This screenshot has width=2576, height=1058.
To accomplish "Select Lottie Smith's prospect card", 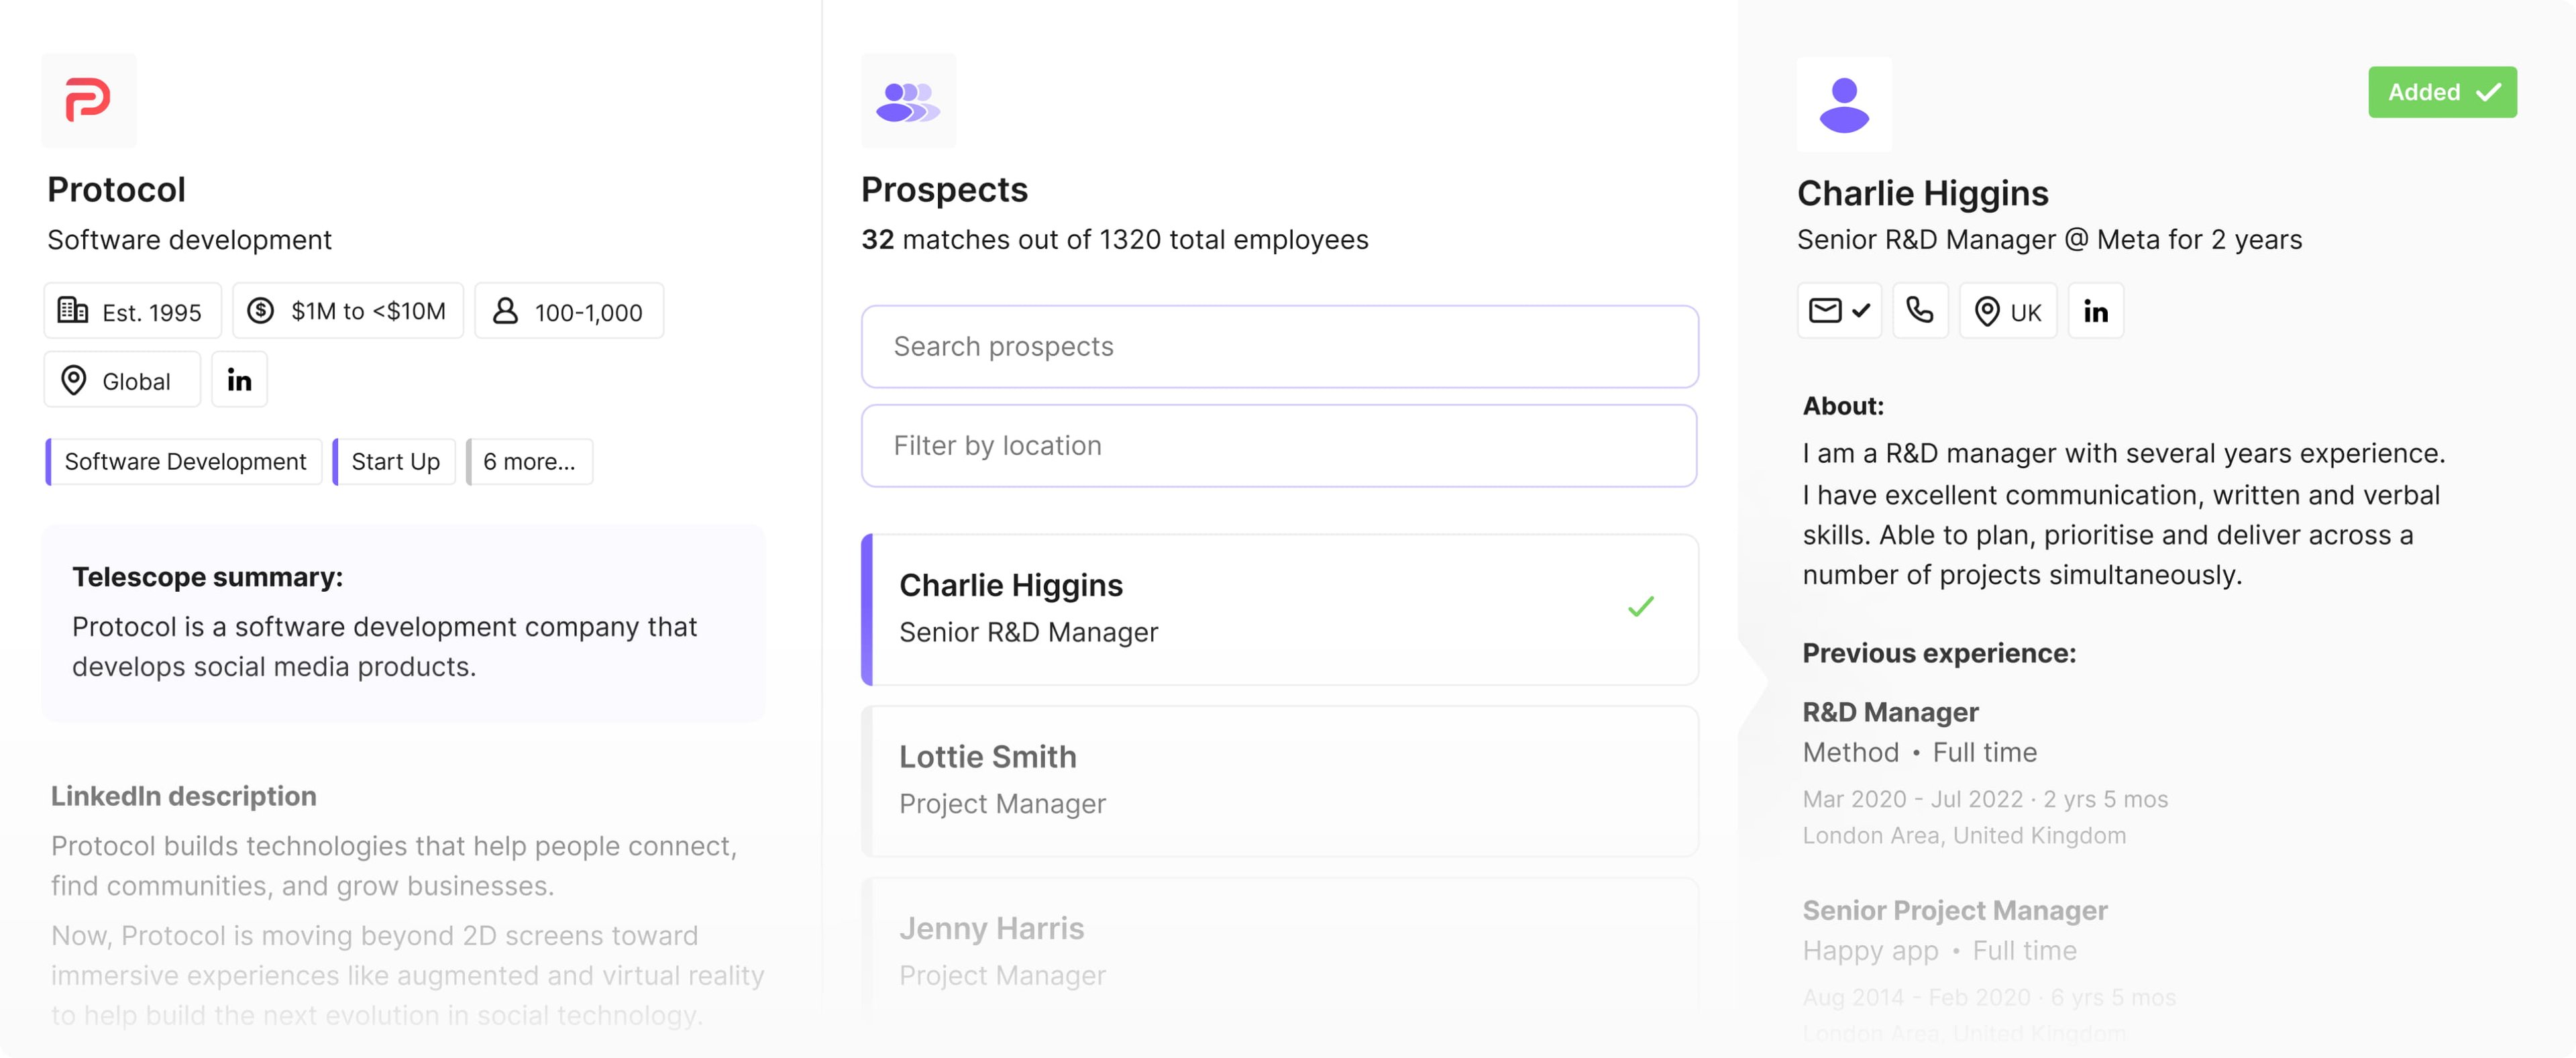I will pos(1279,780).
